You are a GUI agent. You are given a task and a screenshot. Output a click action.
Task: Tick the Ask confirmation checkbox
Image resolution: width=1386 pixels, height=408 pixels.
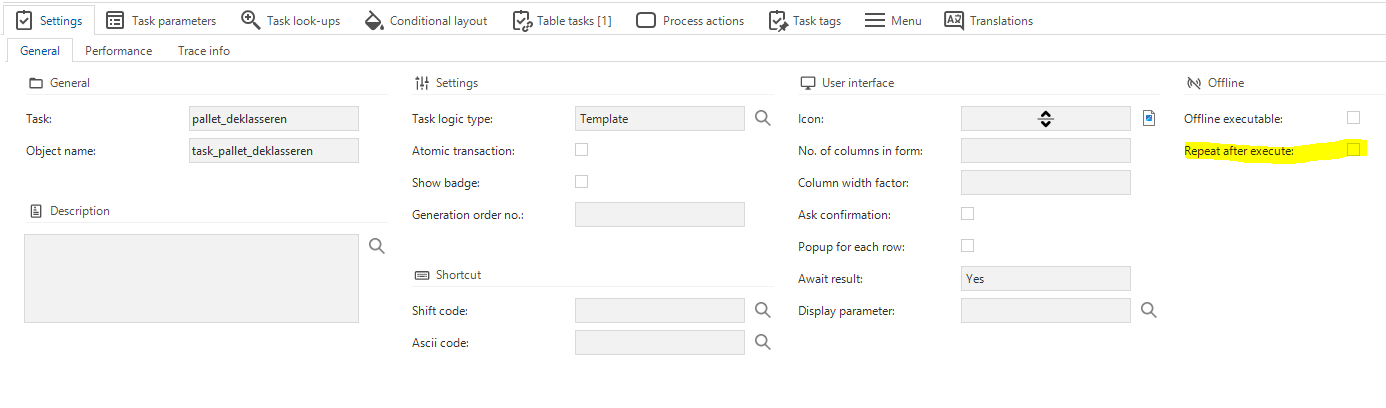click(x=967, y=214)
